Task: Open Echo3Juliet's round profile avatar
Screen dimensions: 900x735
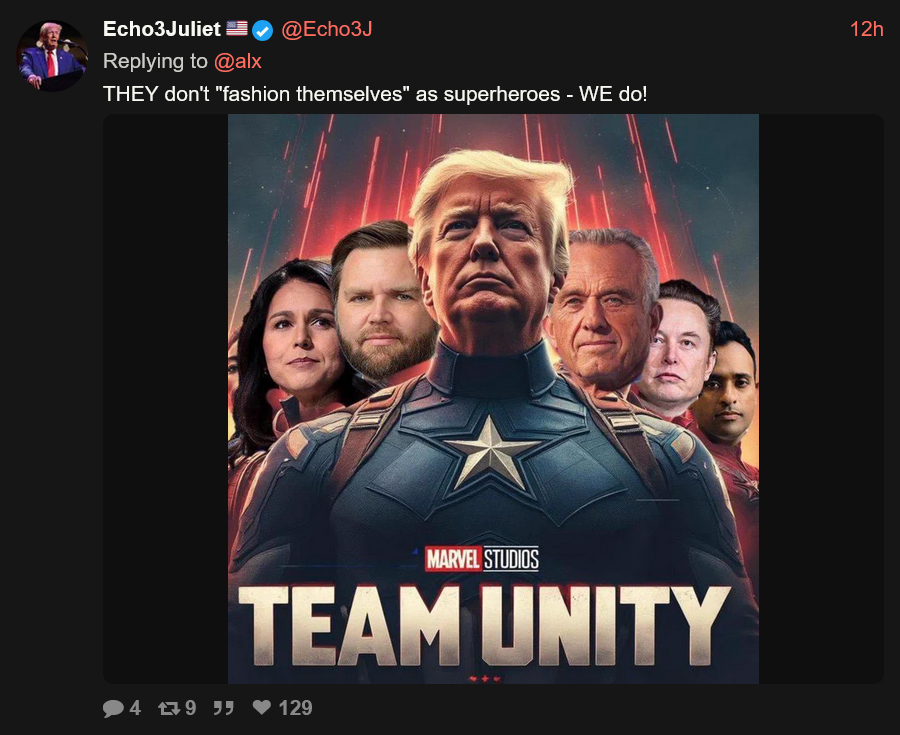Action: [52, 56]
